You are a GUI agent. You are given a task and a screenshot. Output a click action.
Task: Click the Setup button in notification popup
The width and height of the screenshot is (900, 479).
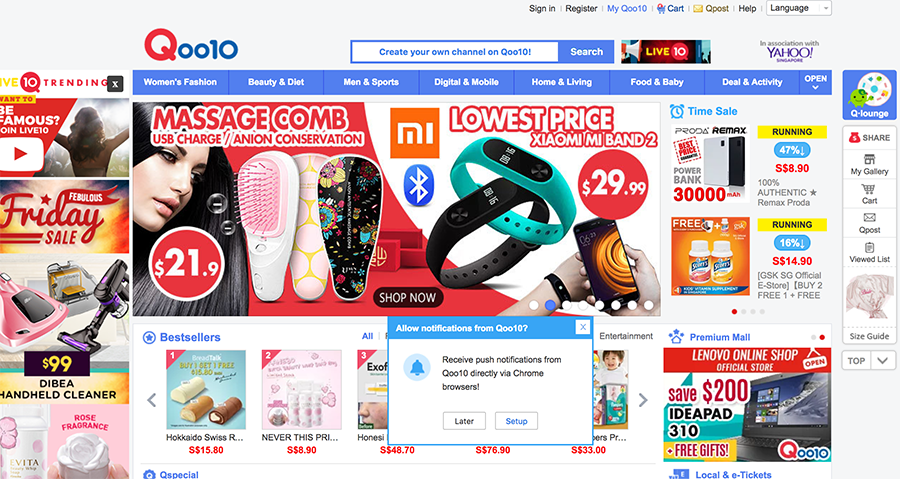(x=516, y=421)
